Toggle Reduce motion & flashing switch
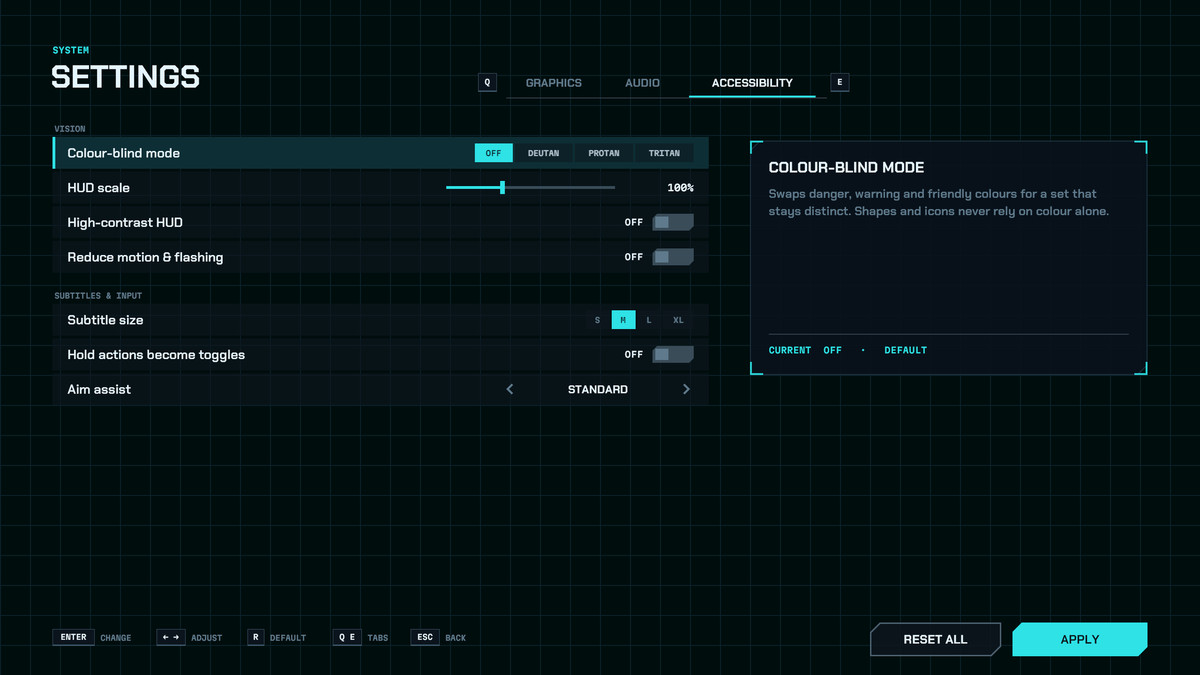This screenshot has width=1200, height=675. [x=673, y=257]
